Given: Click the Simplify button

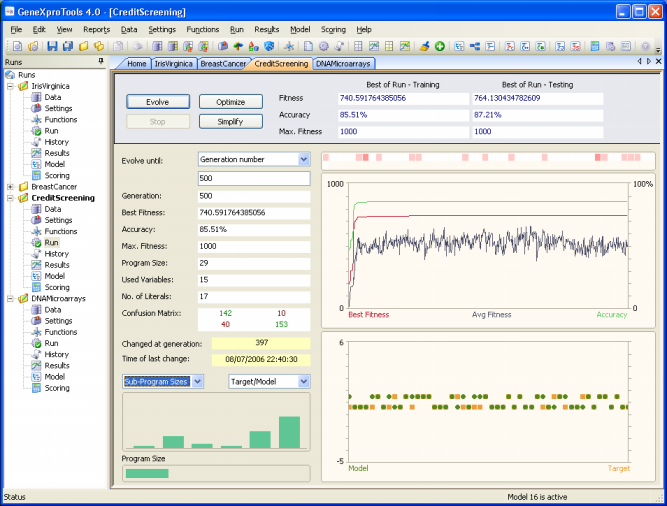Looking at the screenshot, I should click(231, 122).
